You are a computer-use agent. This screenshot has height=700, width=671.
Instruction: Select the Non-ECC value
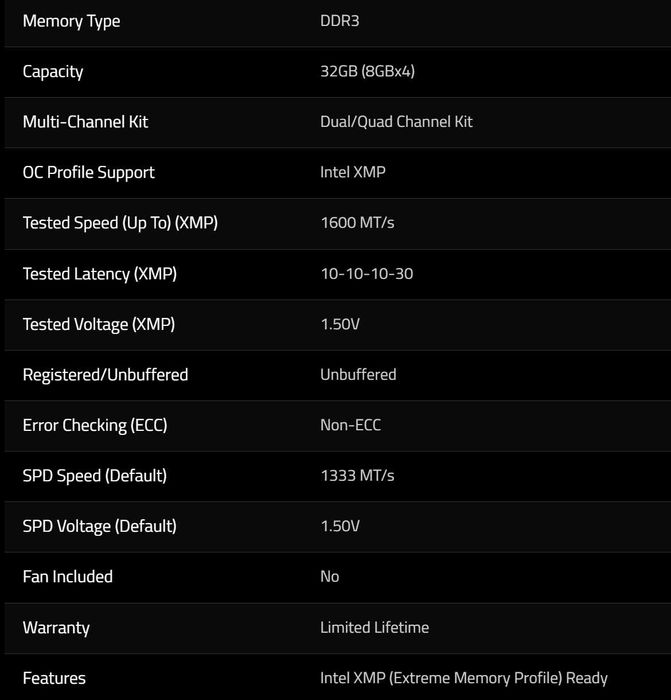tap(350, 425)
